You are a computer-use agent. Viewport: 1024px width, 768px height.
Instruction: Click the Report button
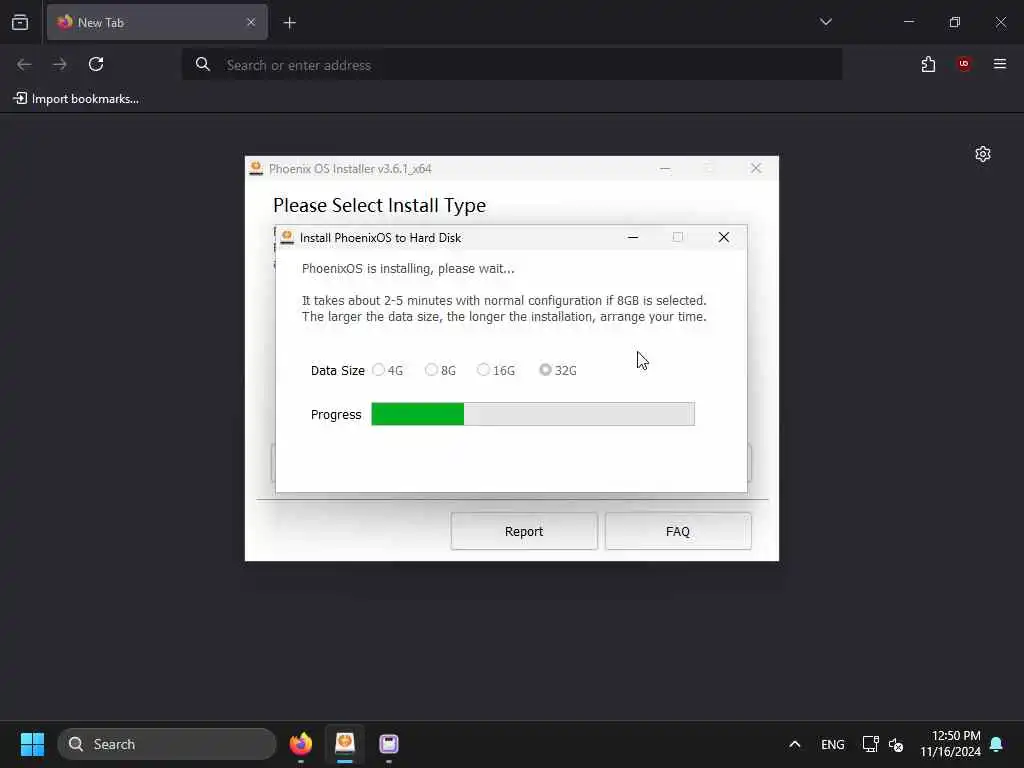[524, 532]
